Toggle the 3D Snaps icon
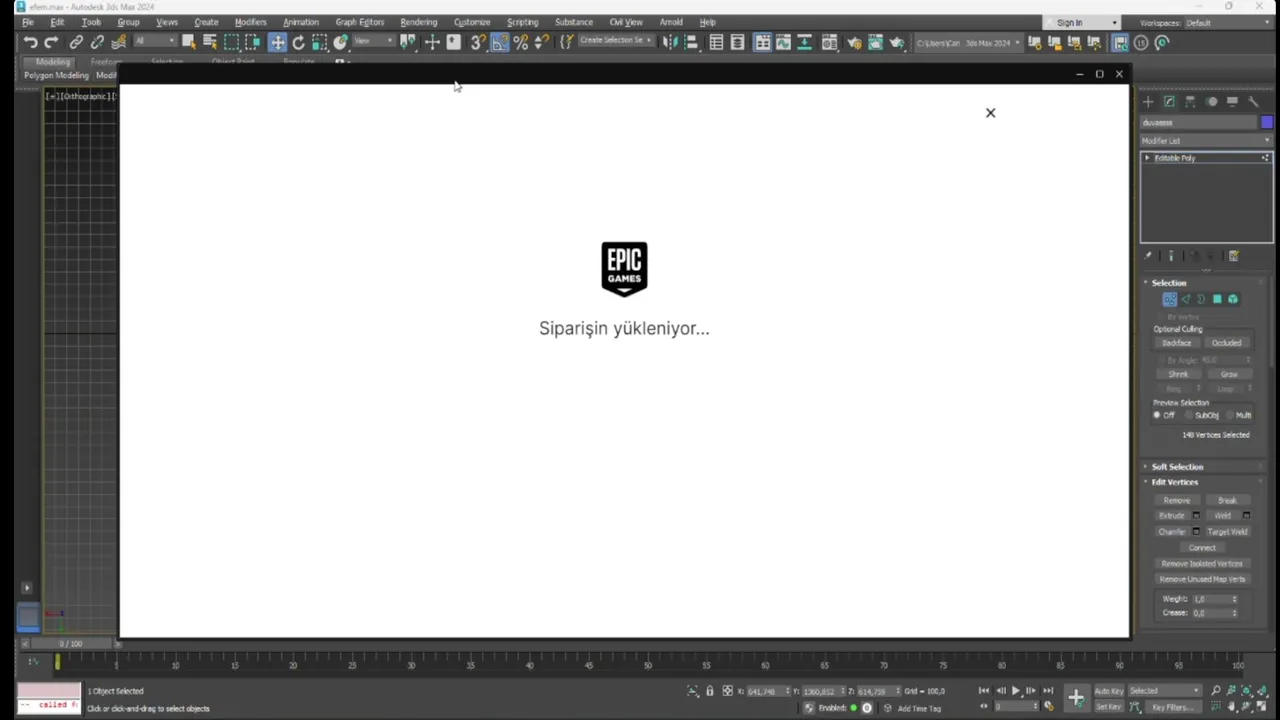1280x720 pixels. (x=478, y=42)
